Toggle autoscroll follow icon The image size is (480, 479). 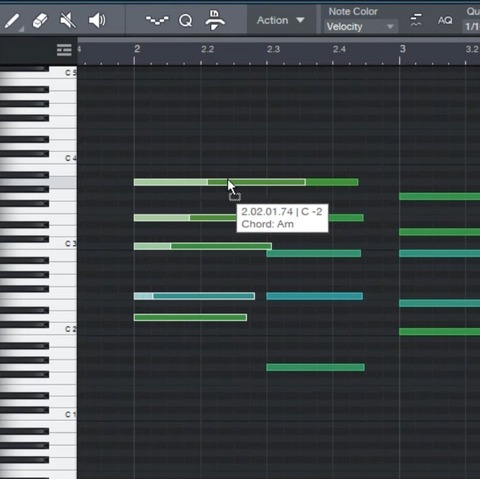tap(157, 21)
